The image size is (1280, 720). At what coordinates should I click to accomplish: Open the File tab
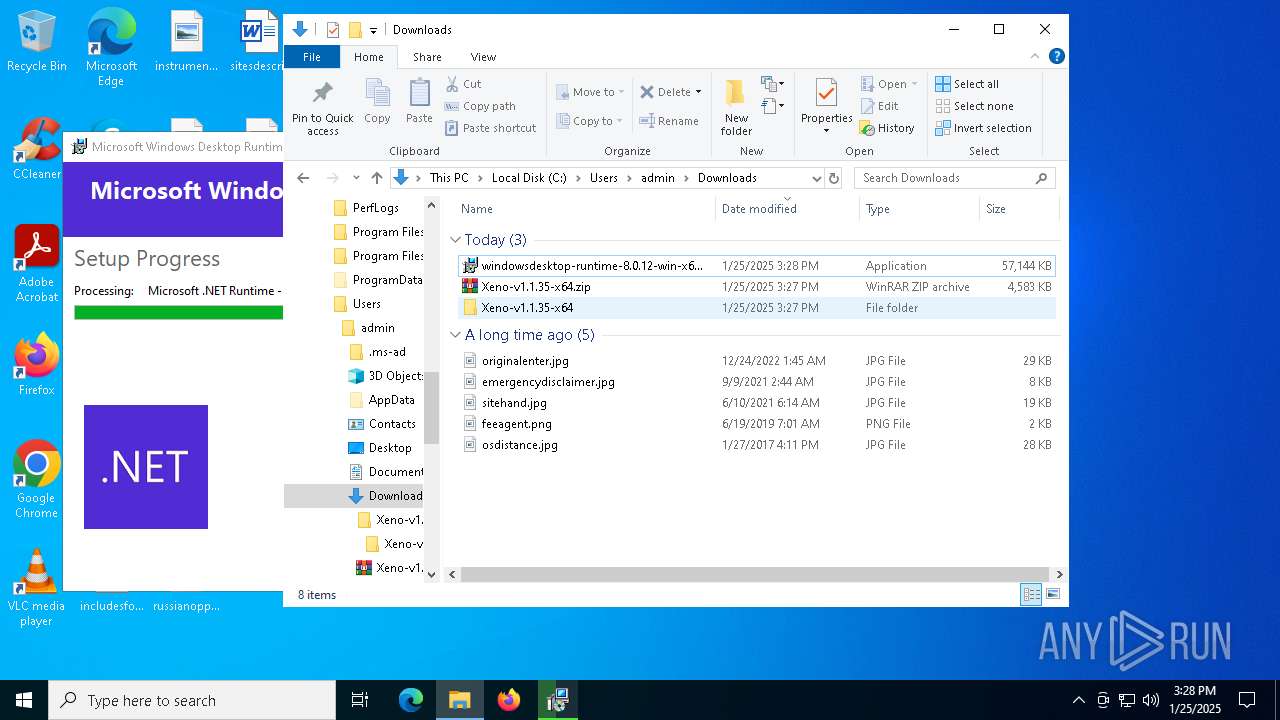coord(312,57)
